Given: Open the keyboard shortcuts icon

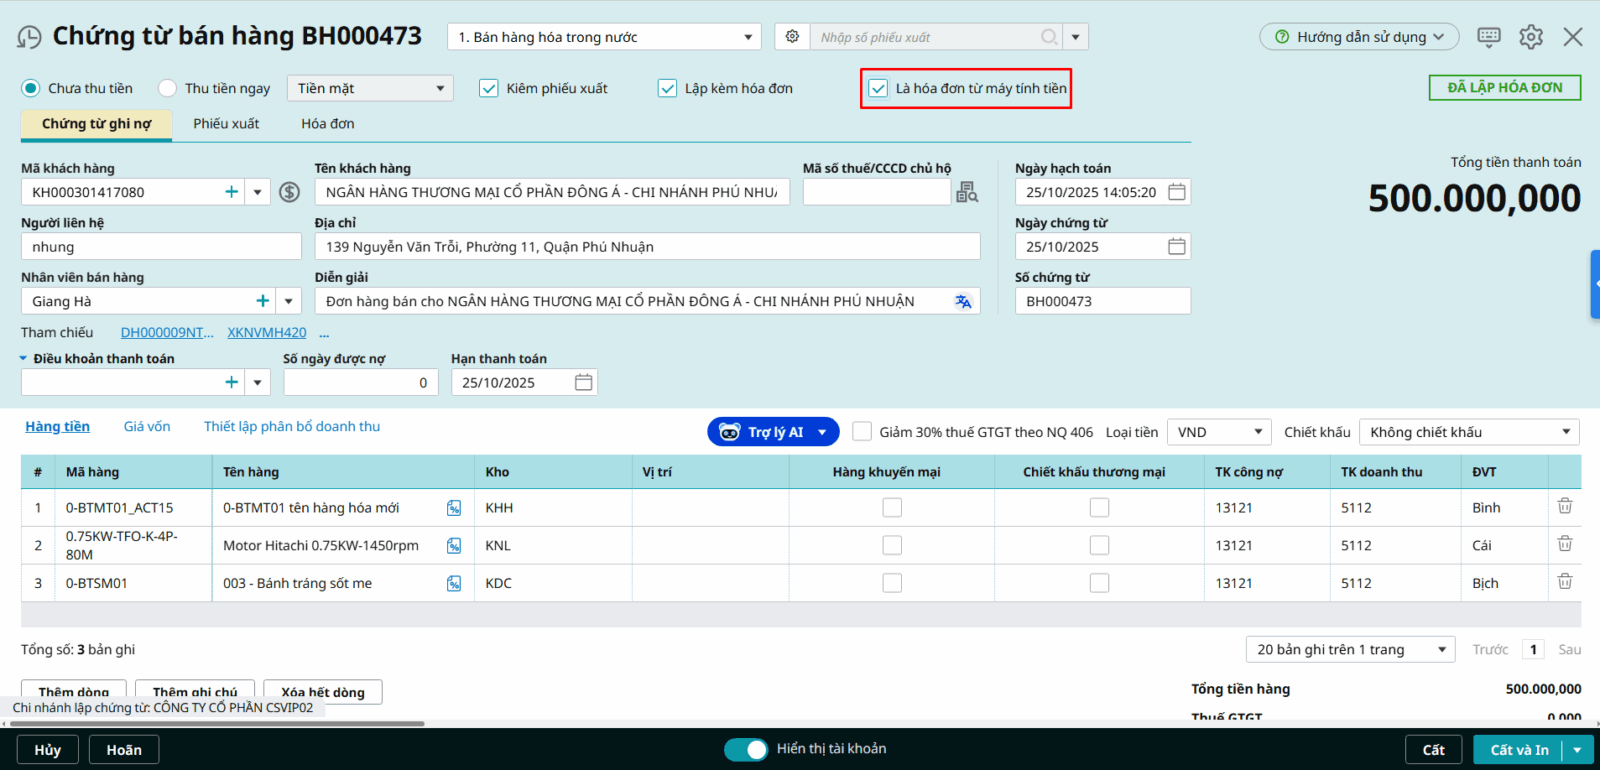Looking at the screenshot, I should 1489,37.
